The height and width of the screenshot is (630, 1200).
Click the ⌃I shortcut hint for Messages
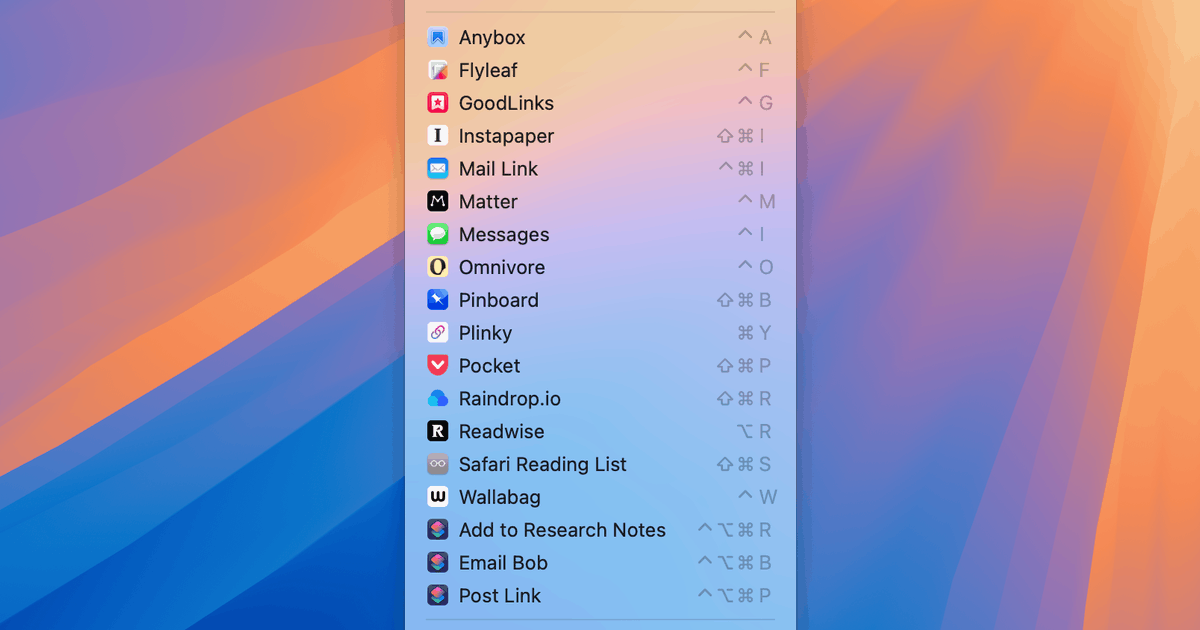pos(751,235)
